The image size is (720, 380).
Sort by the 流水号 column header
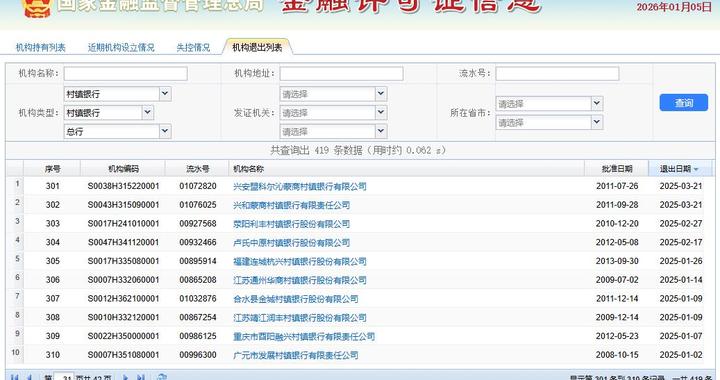coord(197,169)
